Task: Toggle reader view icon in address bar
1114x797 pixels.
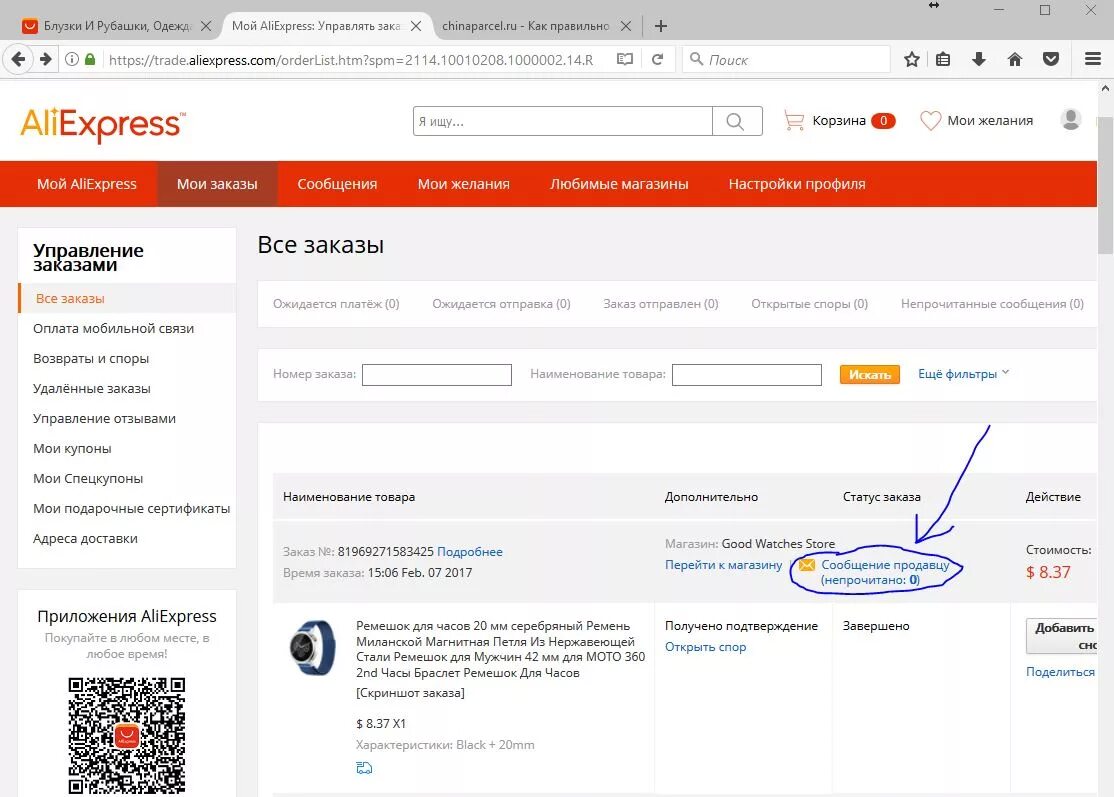Action: click(624, 60)
